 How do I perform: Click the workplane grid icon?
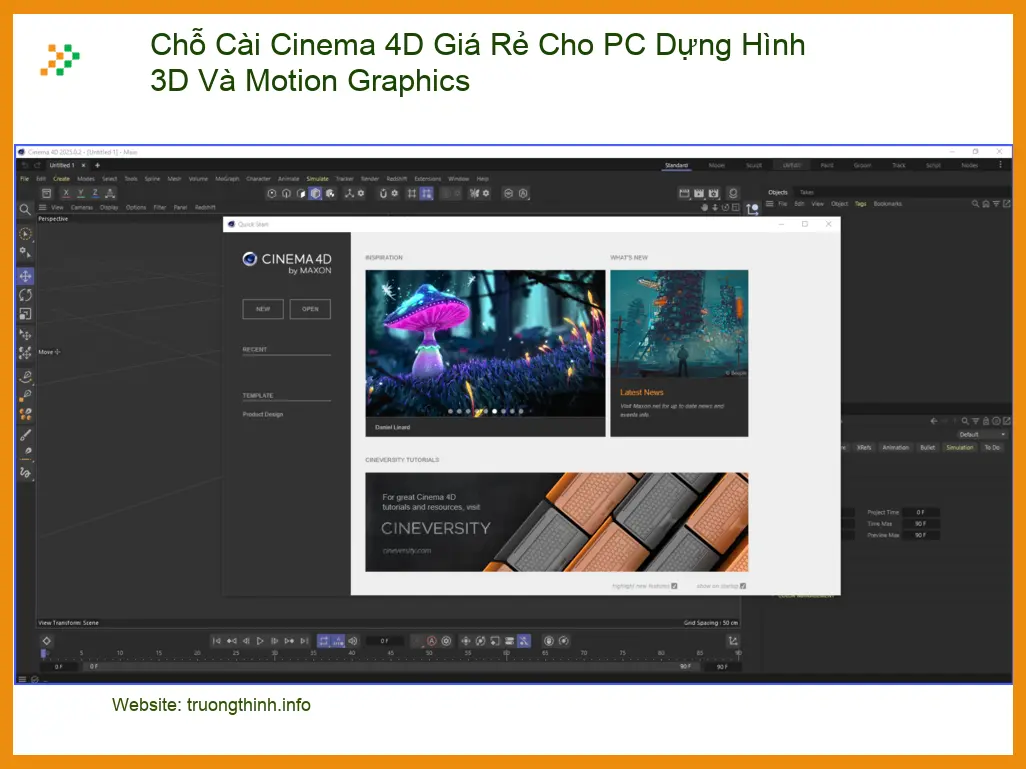412,193
